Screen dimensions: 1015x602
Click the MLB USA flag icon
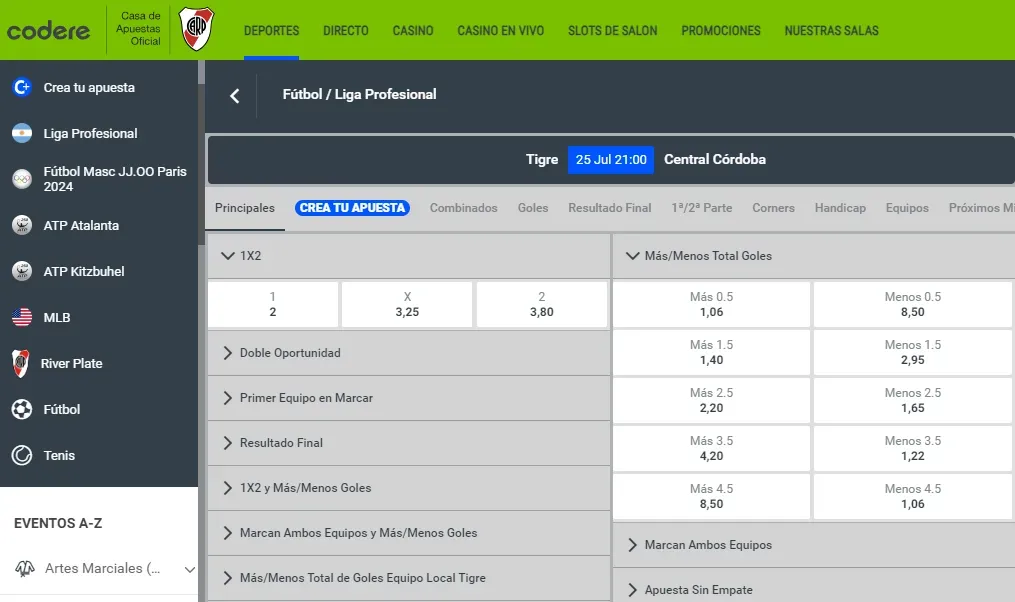pos(22,318)
